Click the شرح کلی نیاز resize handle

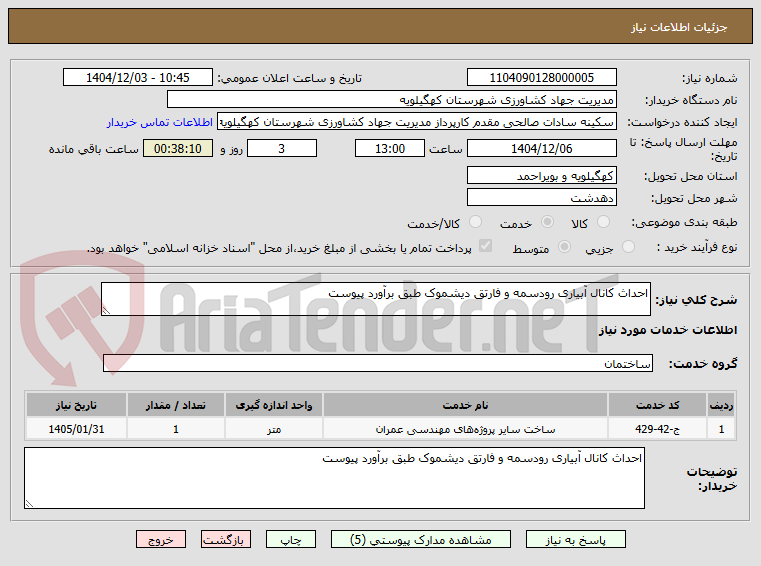click(106, 311)
